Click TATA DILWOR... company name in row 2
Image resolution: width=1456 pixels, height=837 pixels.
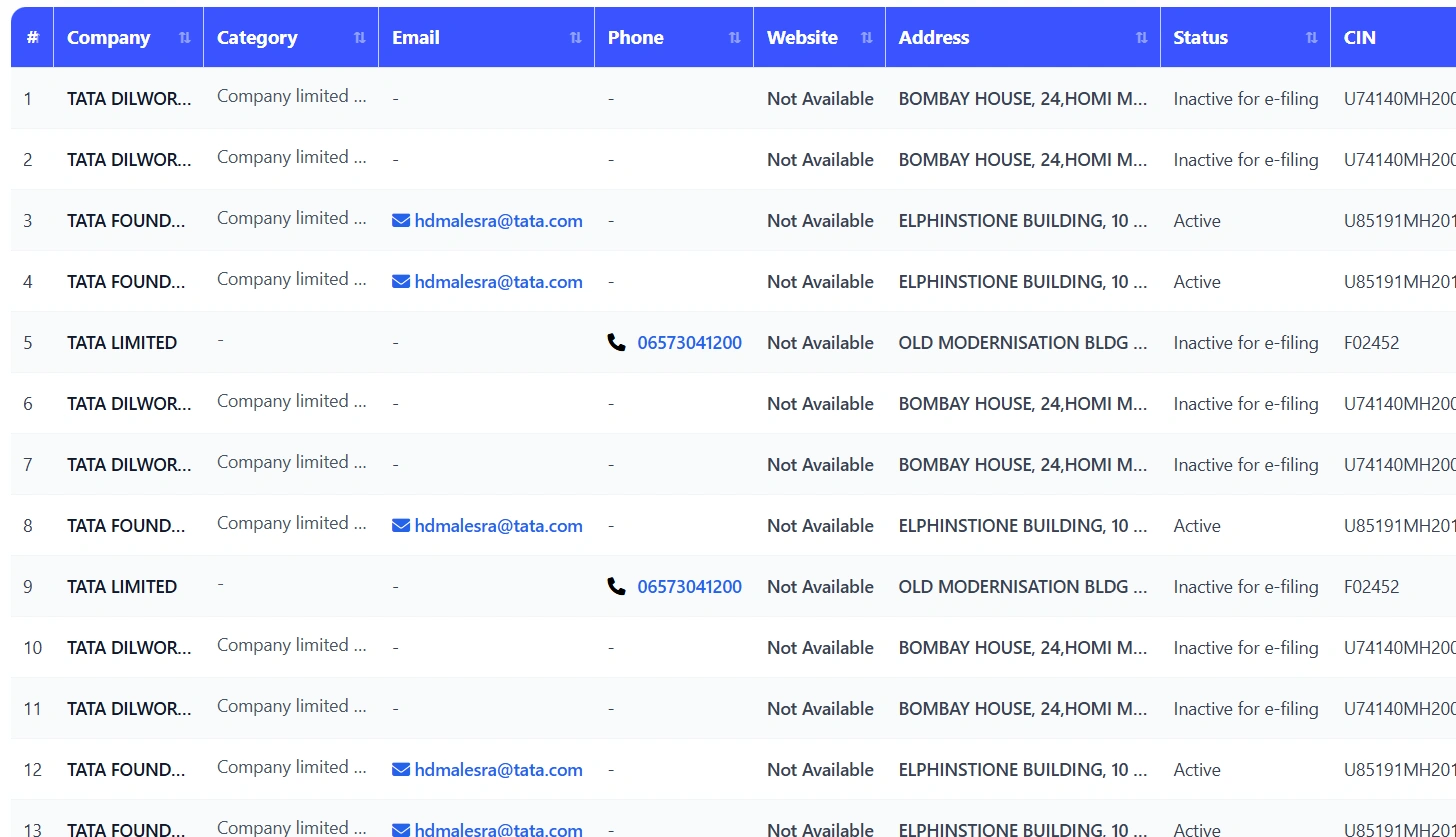point(129,160)
